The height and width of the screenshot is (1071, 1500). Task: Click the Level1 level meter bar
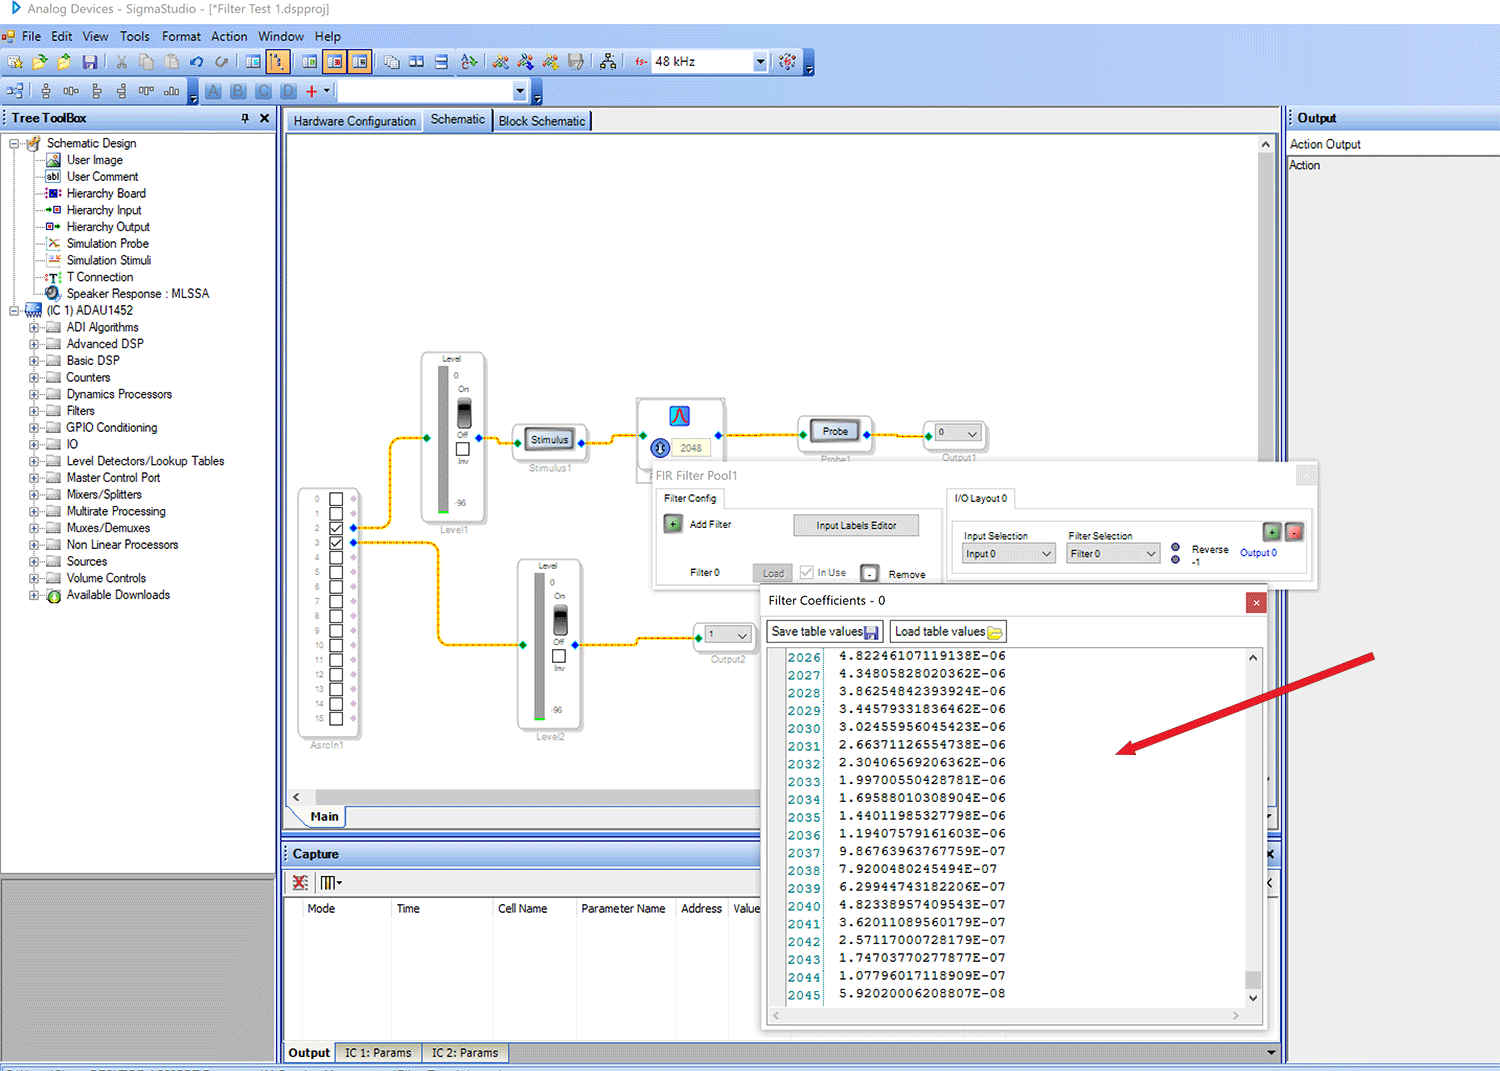[443, 440]
